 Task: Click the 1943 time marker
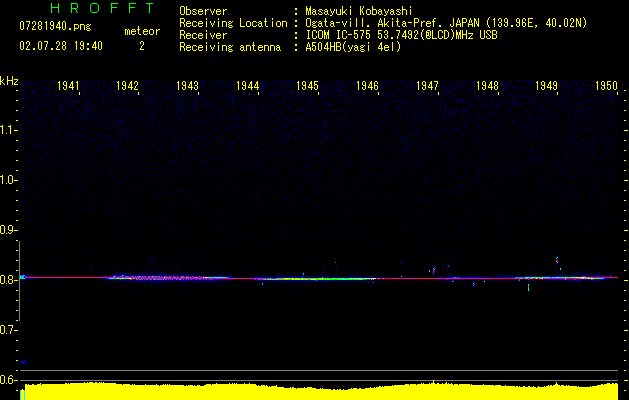click(x=187, y=85)
